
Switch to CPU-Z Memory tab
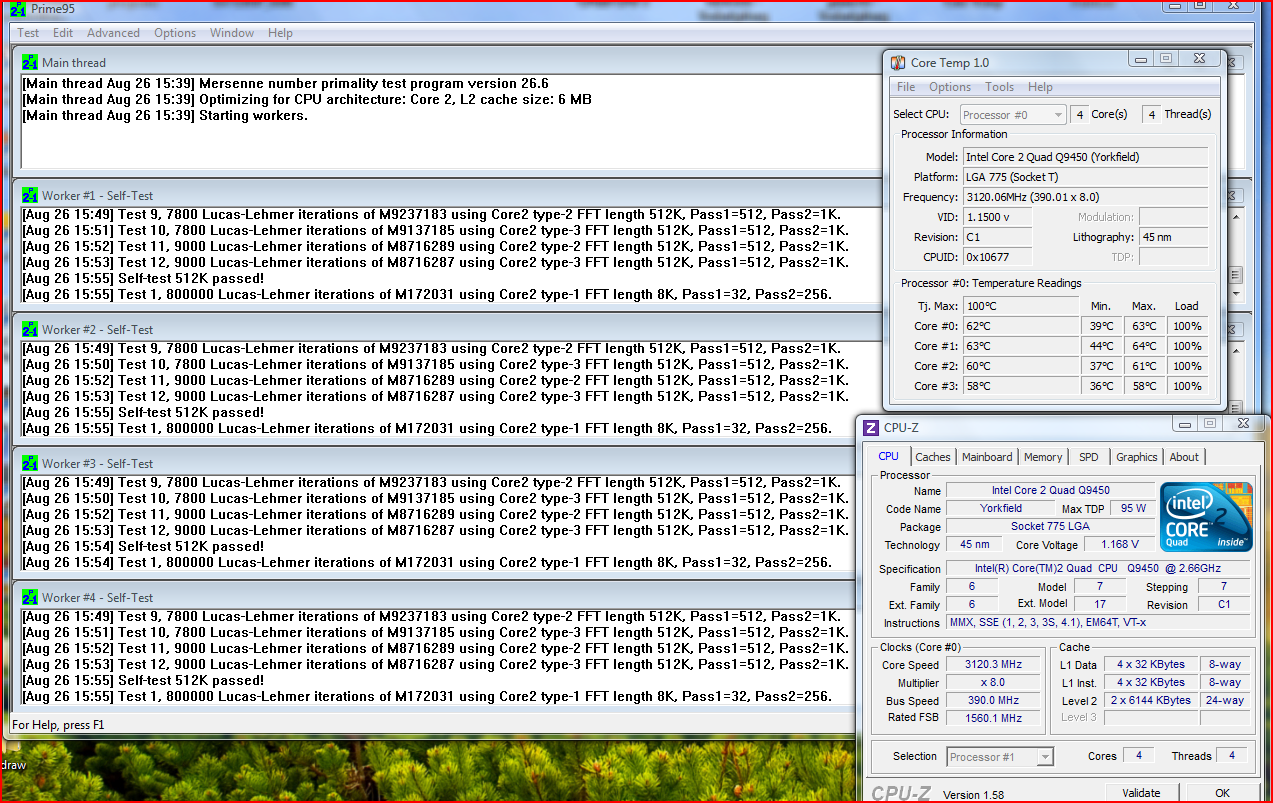coord(1043,457)
